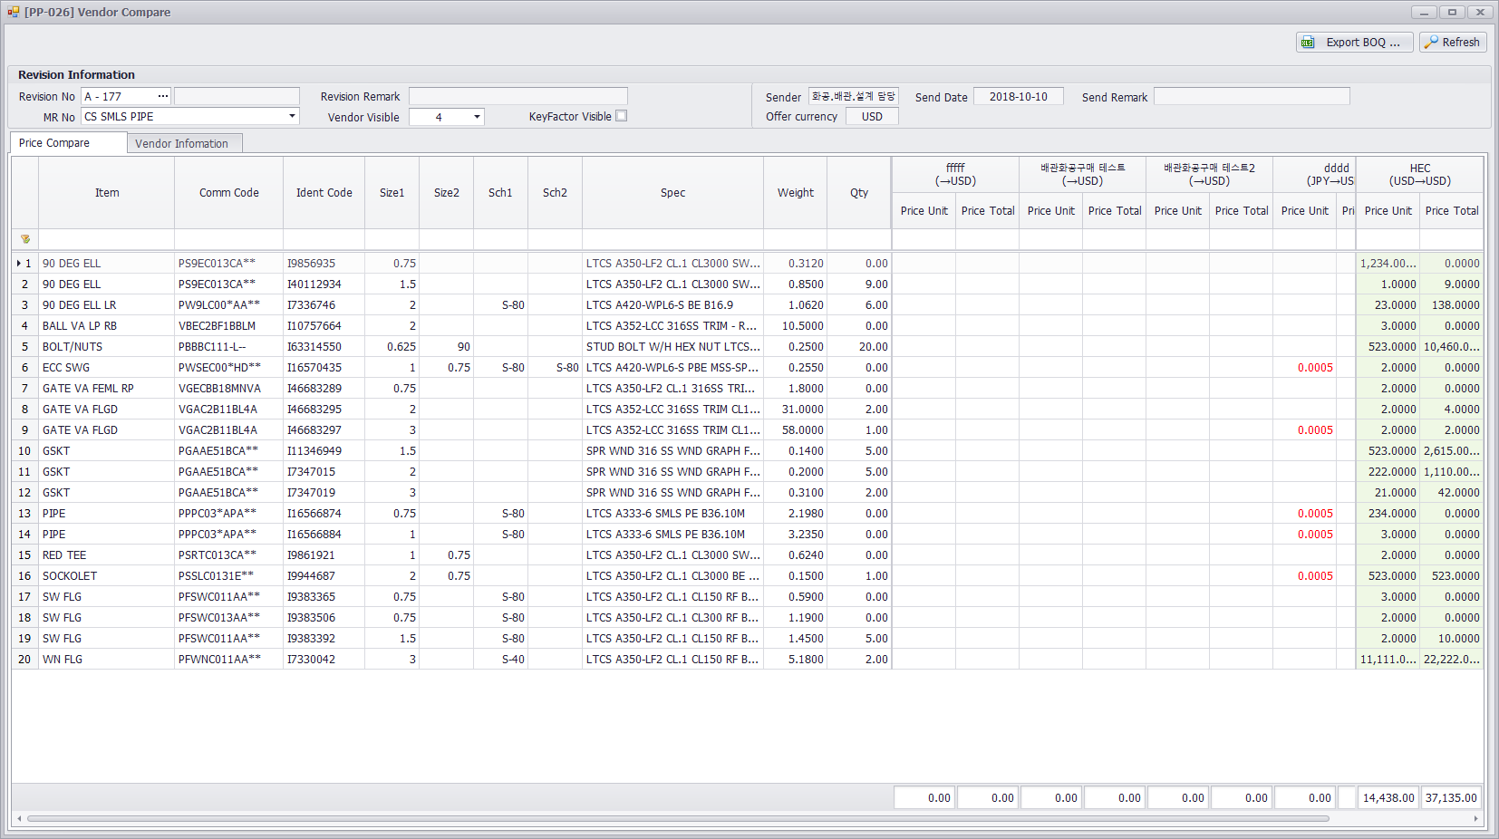The width and height of the screenshot is (1499, 839).
Task: Open the Revision No ellipsis lookup
Action: [x=163, y=96]
